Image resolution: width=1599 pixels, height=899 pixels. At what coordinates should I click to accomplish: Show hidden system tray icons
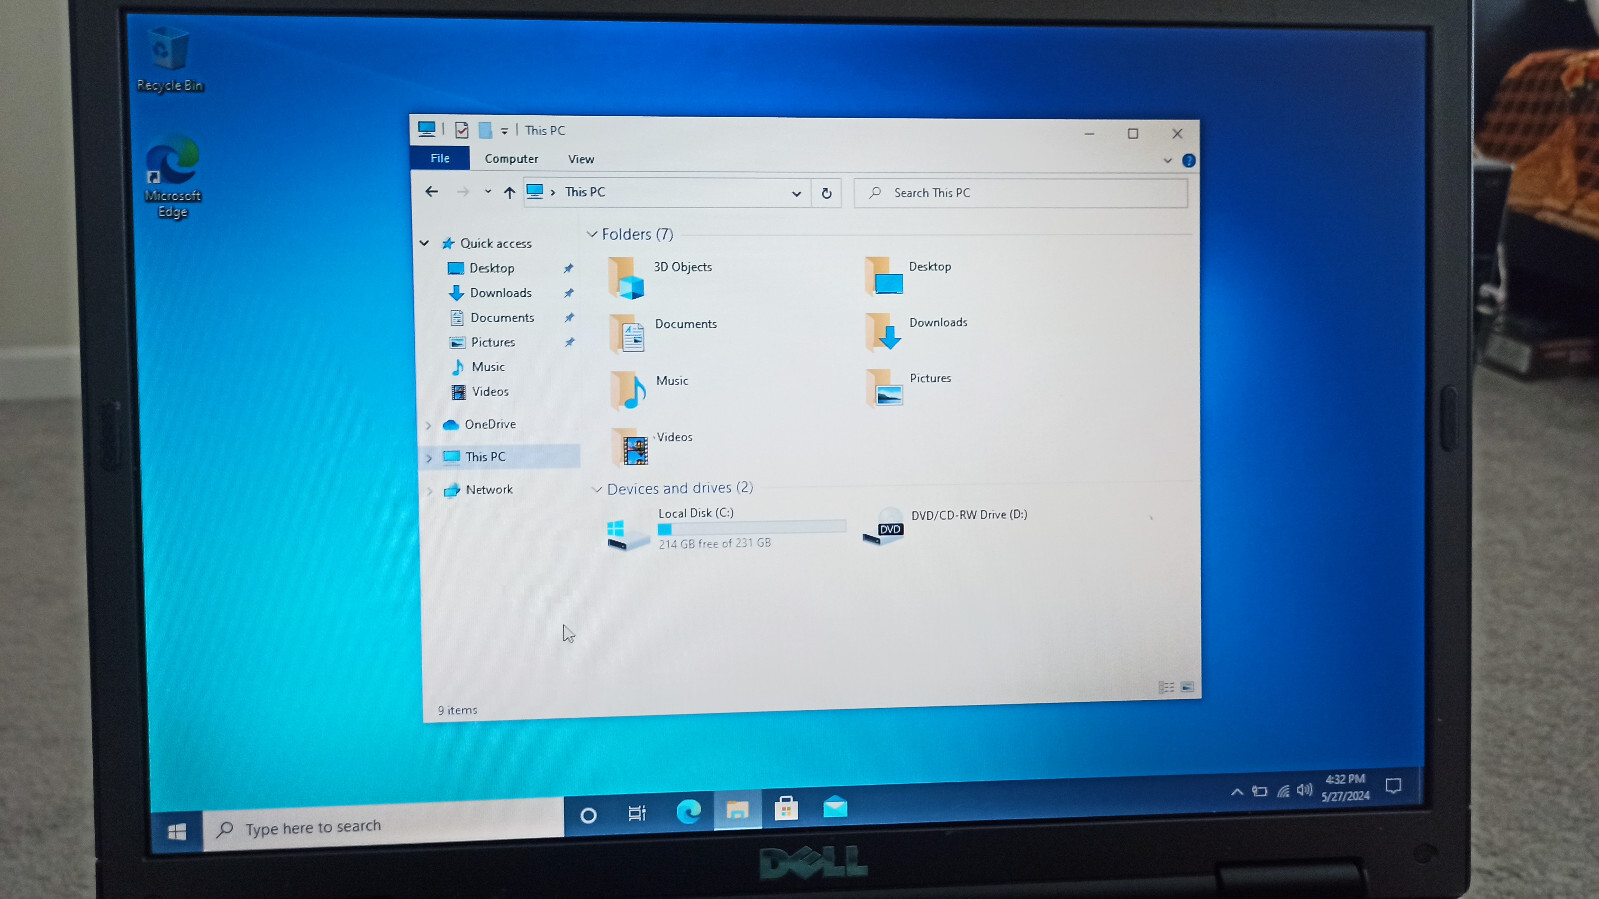tap(1237, 792)
